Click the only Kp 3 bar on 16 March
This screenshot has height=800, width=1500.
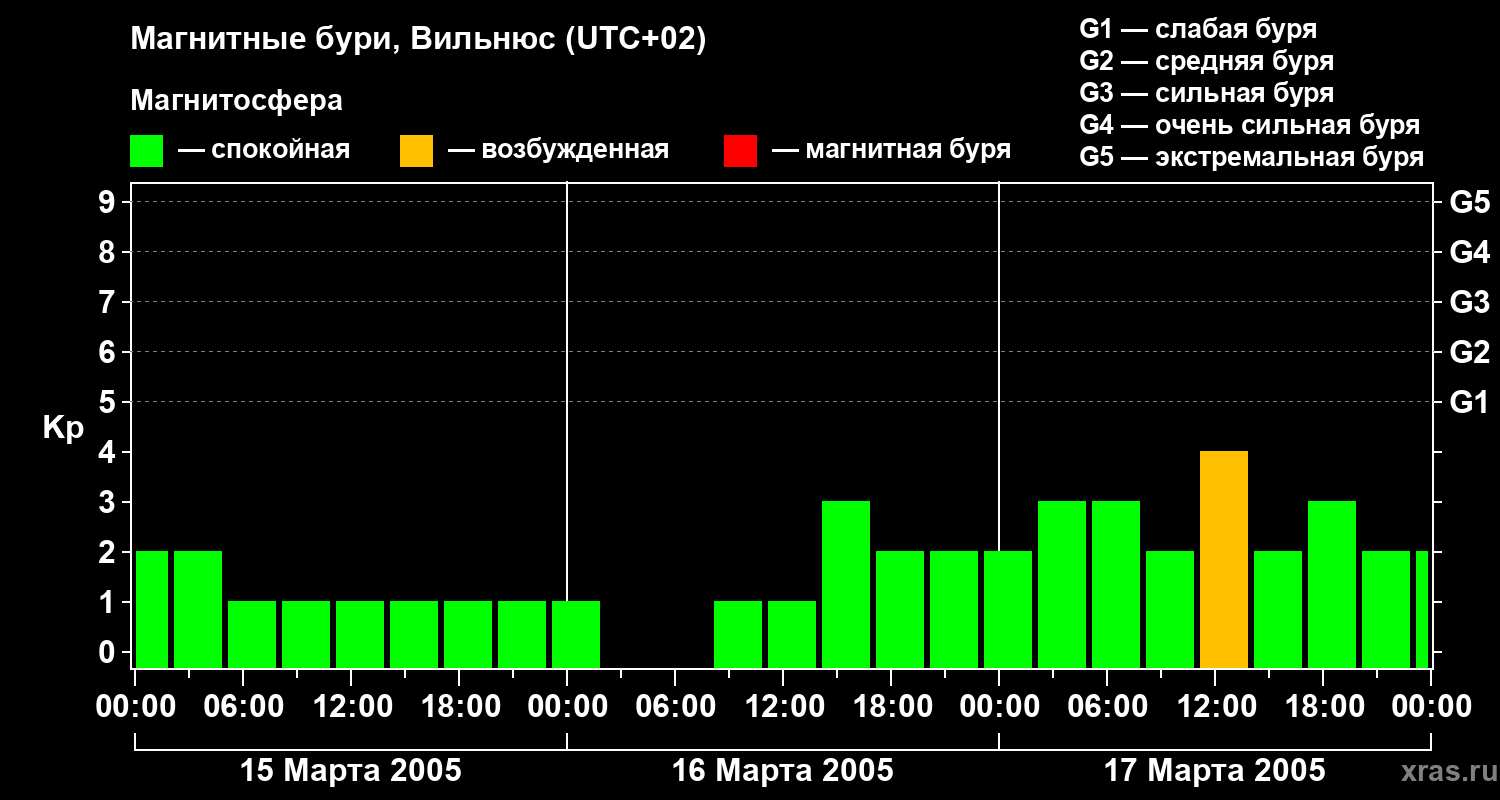tap(846, 585)
